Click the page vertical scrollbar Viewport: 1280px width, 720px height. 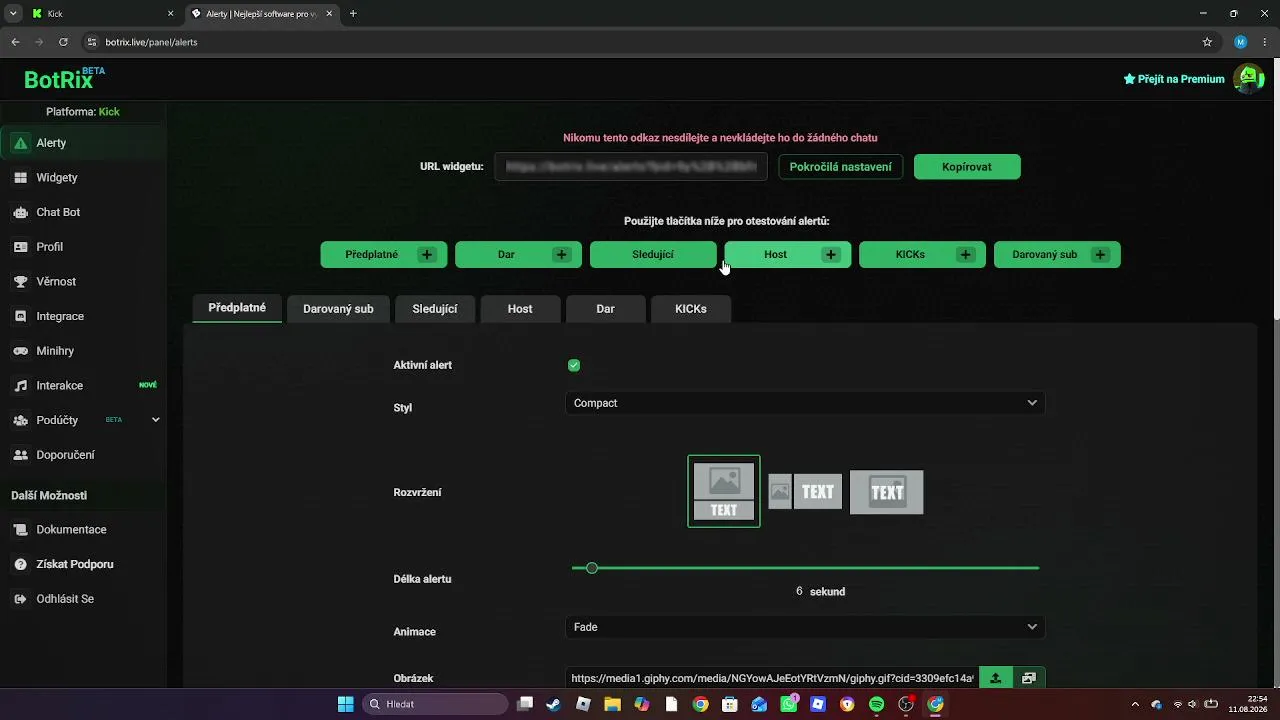tap(1276, 190)
